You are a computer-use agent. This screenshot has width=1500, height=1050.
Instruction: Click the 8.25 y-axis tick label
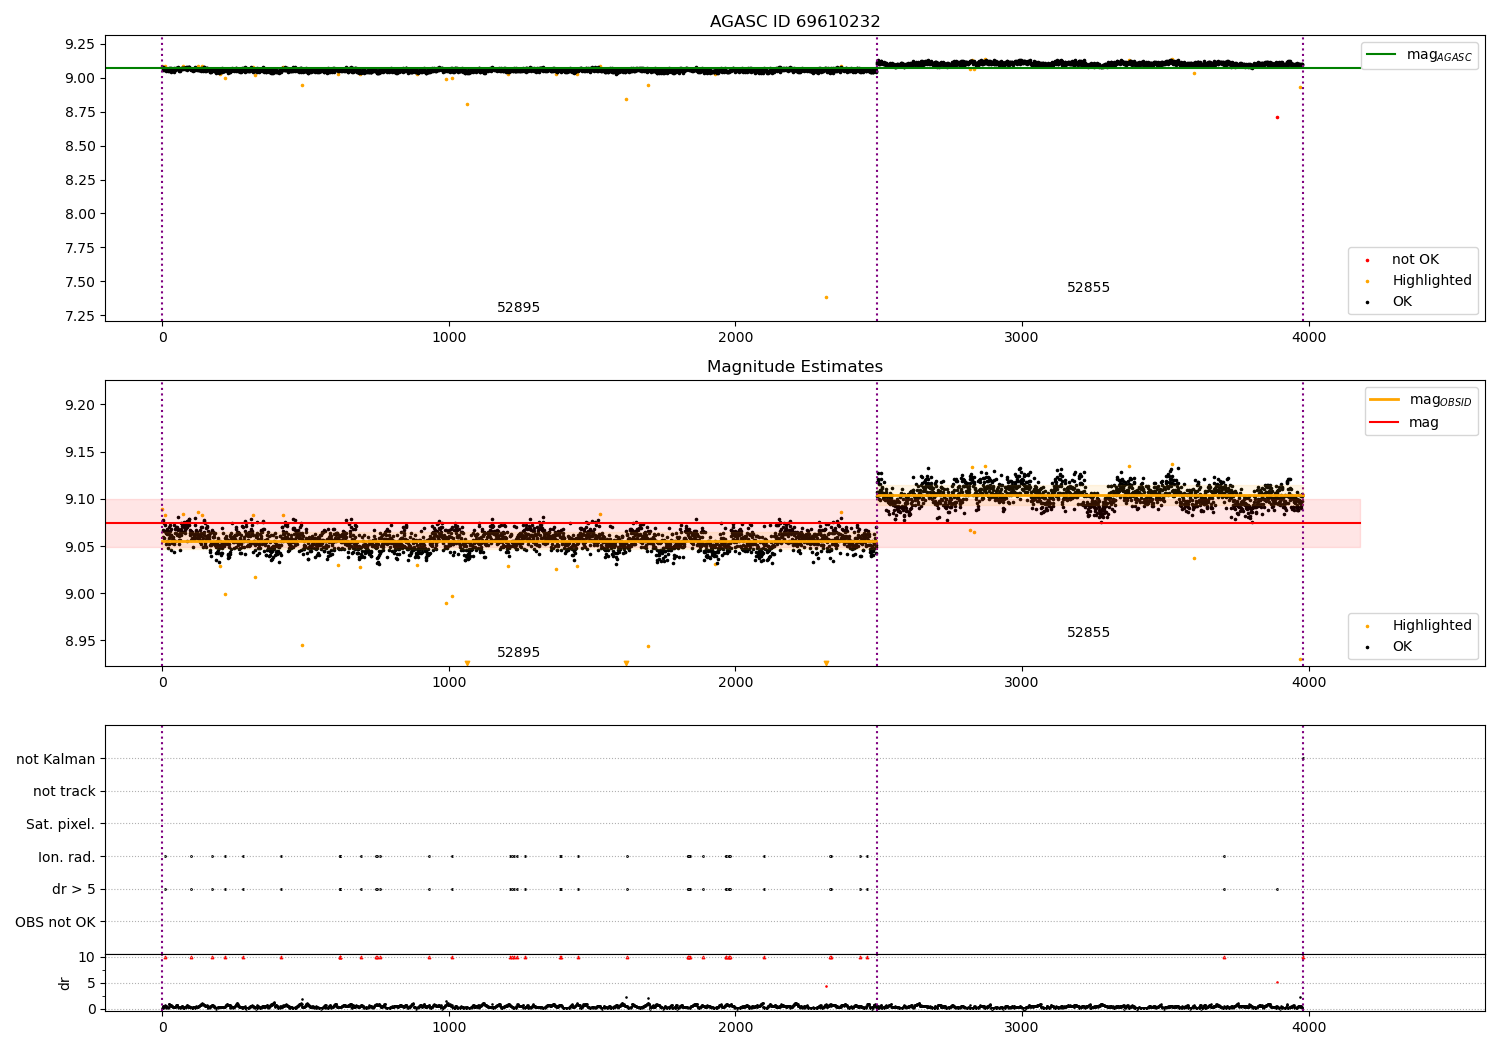pos(79,180)
